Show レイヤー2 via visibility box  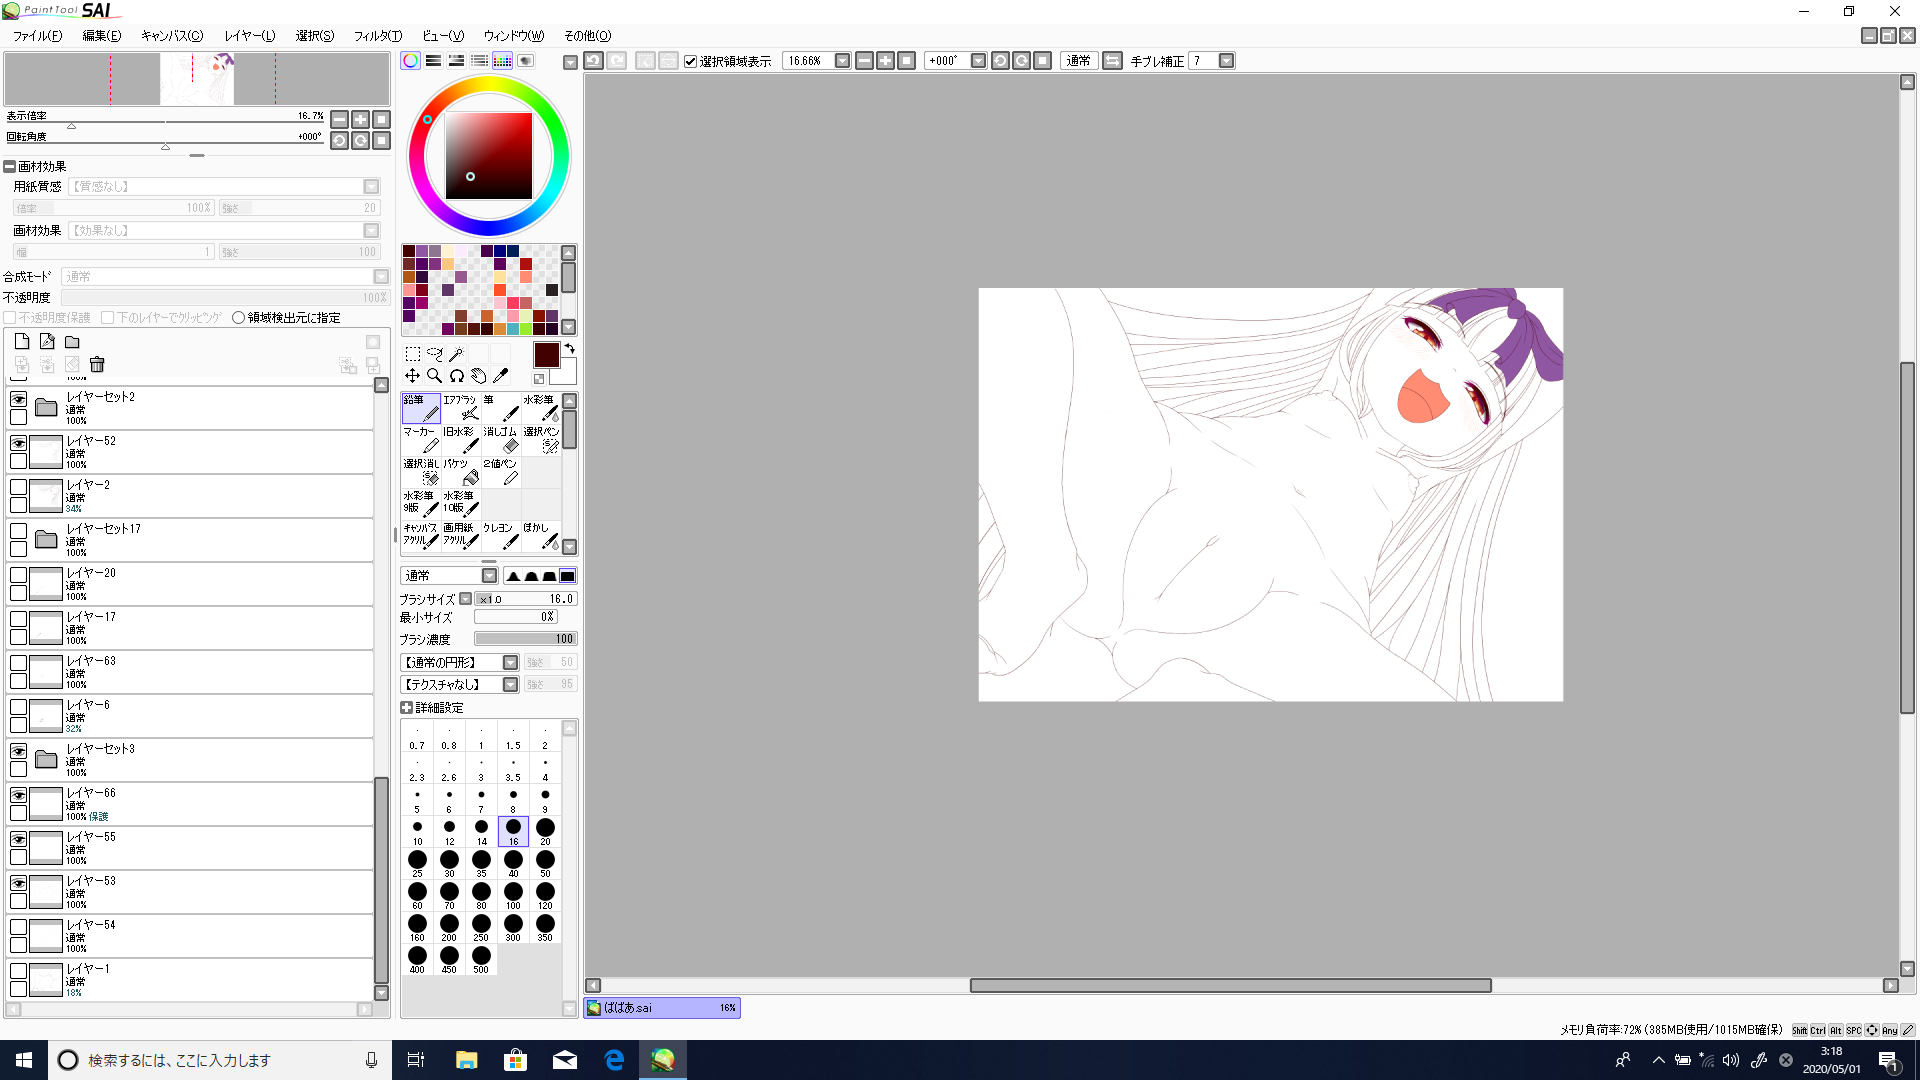pyautogui.click(x=18, y=487)
